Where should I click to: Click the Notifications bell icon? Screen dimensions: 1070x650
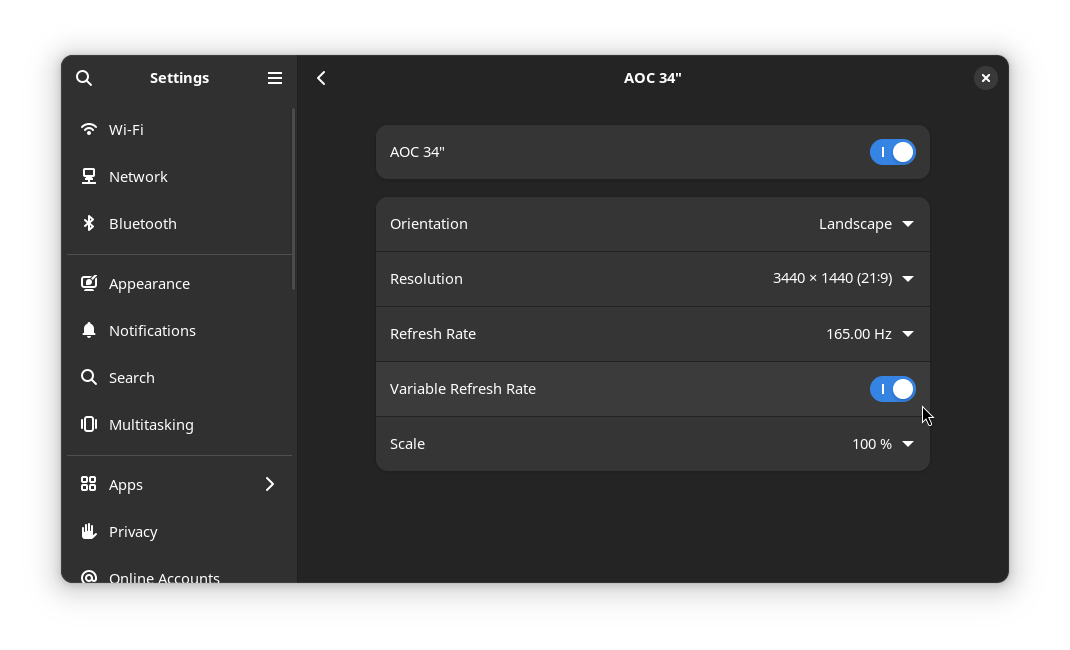click(89, 331)
